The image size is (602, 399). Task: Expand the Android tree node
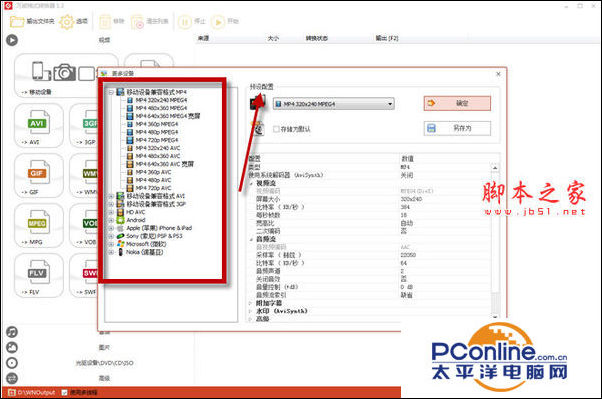111,220
